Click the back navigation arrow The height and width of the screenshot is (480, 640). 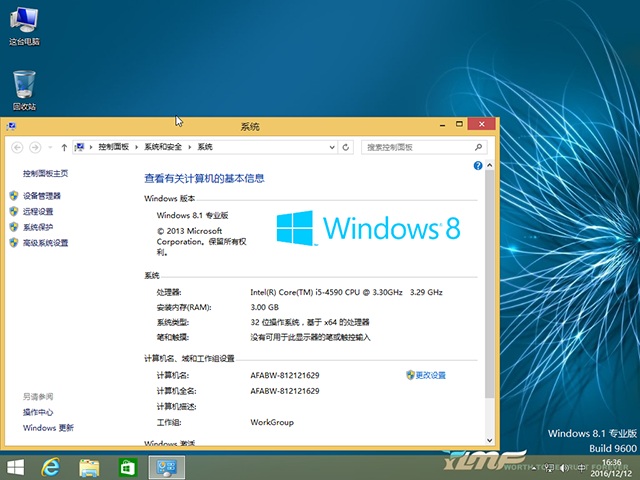[x=17, y=147]
